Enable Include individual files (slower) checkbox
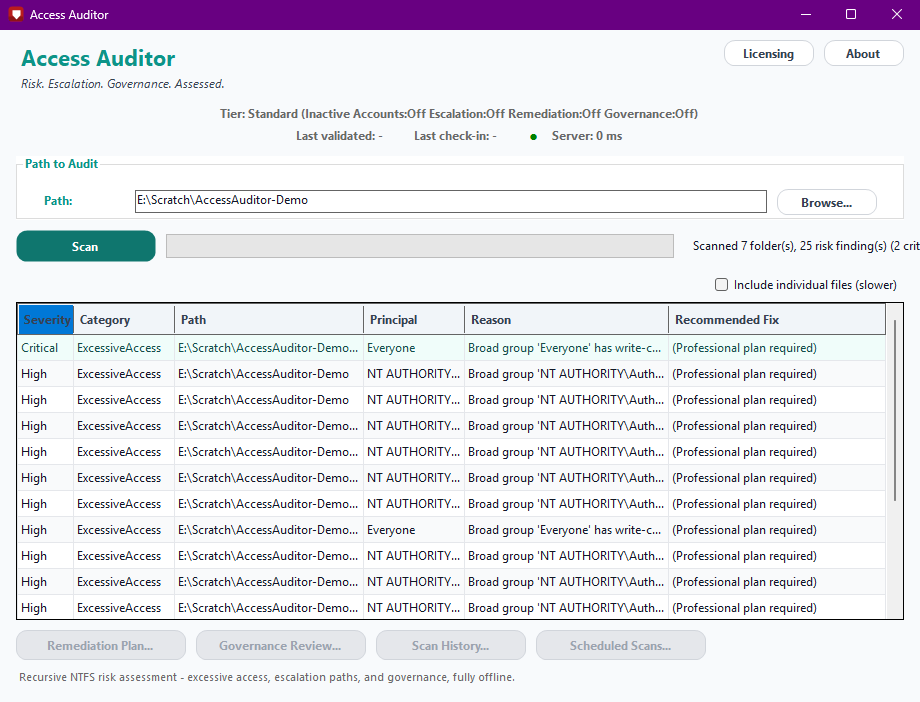The width and height of the screenshot is (920, 702). point(722,285)
